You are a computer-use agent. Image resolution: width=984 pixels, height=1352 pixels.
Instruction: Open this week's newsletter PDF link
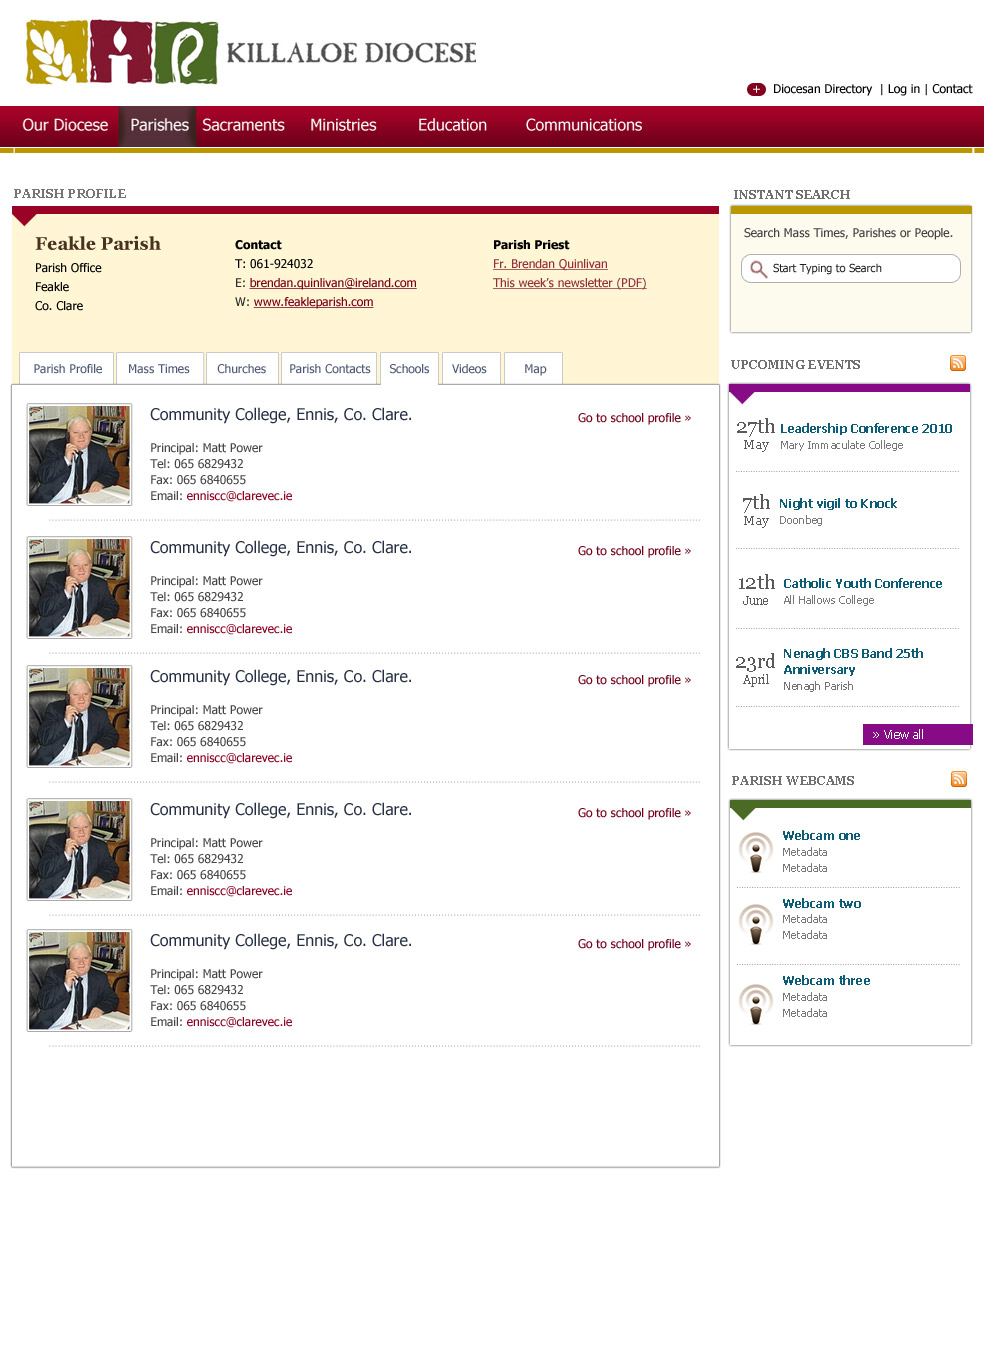569,283
